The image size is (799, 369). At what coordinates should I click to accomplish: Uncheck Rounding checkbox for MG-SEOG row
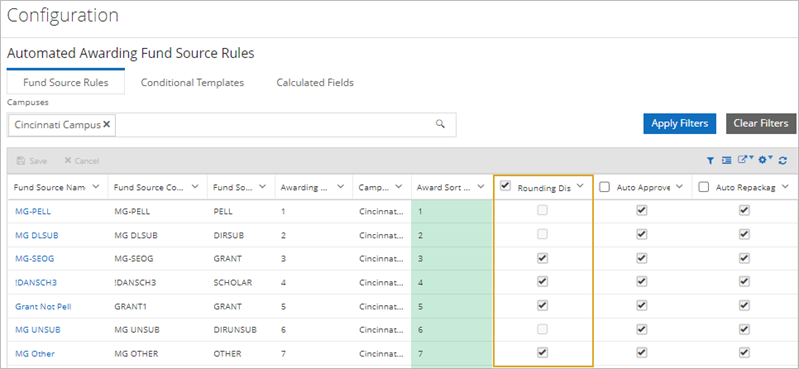[542, 258]
